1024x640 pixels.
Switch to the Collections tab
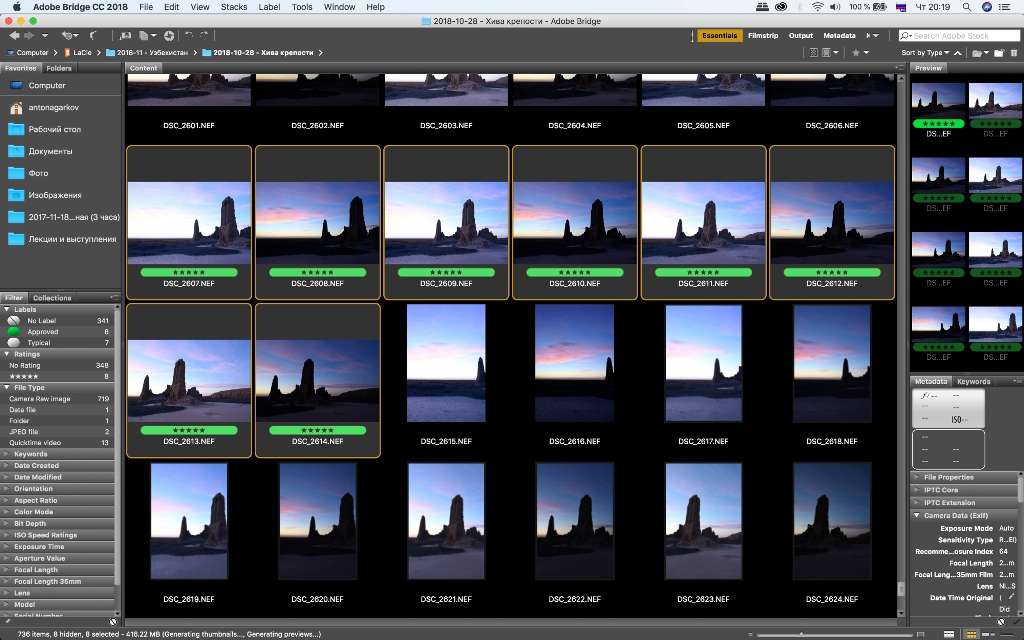[52, 298]
